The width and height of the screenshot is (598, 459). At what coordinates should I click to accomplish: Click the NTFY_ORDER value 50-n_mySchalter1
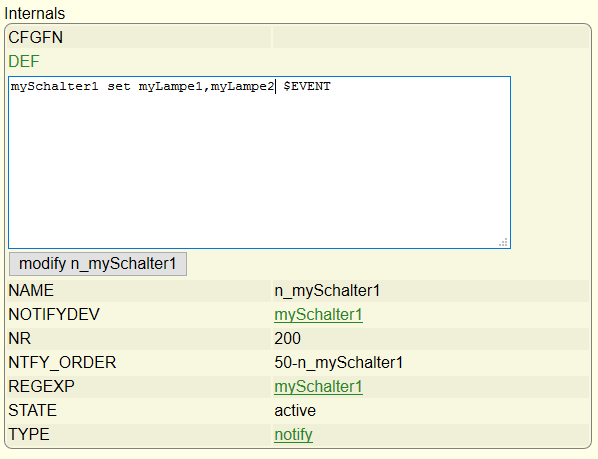click(x=339, y=363)
